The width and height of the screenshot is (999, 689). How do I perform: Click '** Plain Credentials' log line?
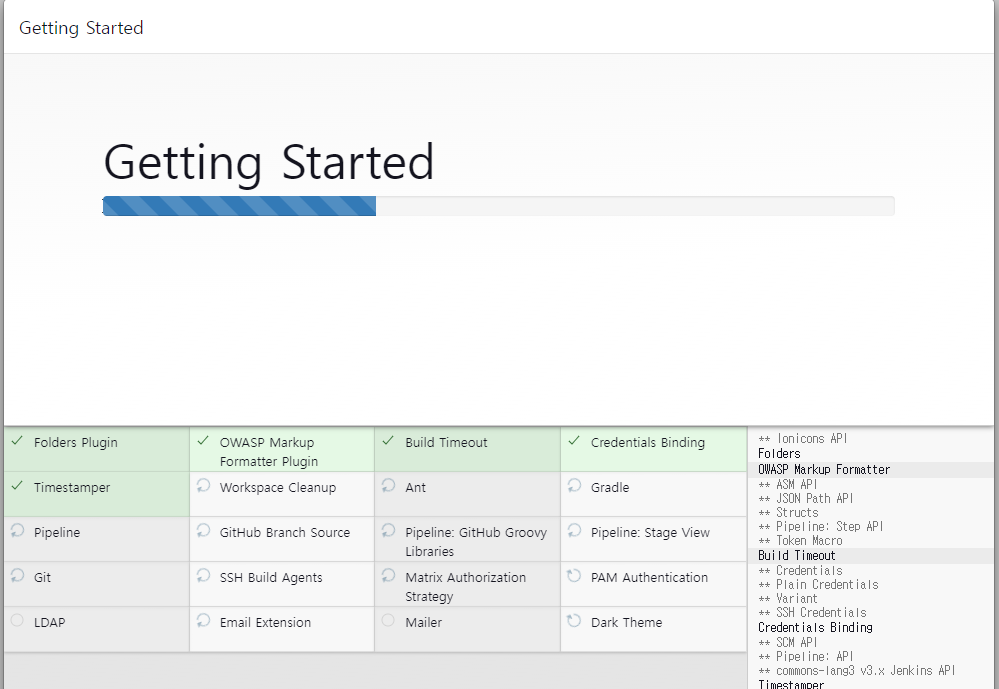[x=818, y=584]
